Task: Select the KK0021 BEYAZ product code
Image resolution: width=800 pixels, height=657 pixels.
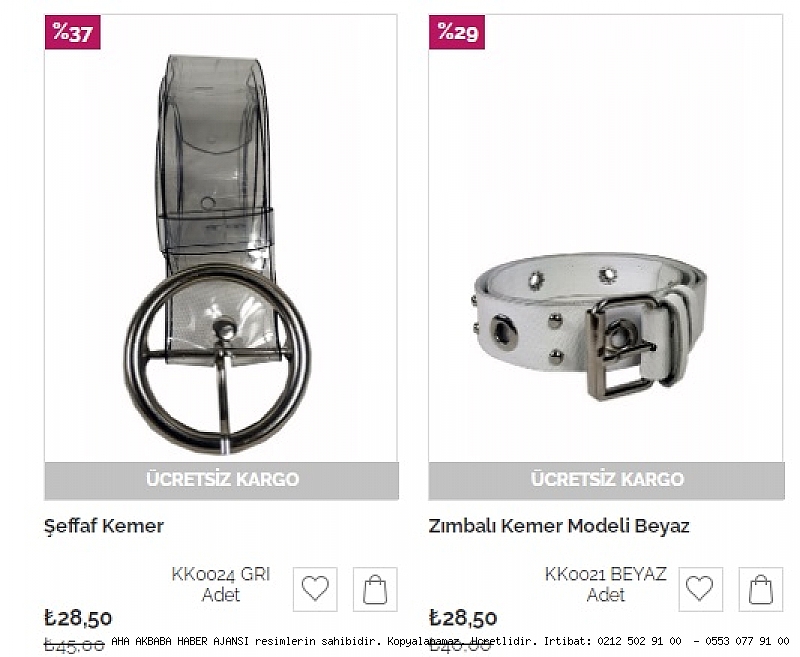Action: 605,574
